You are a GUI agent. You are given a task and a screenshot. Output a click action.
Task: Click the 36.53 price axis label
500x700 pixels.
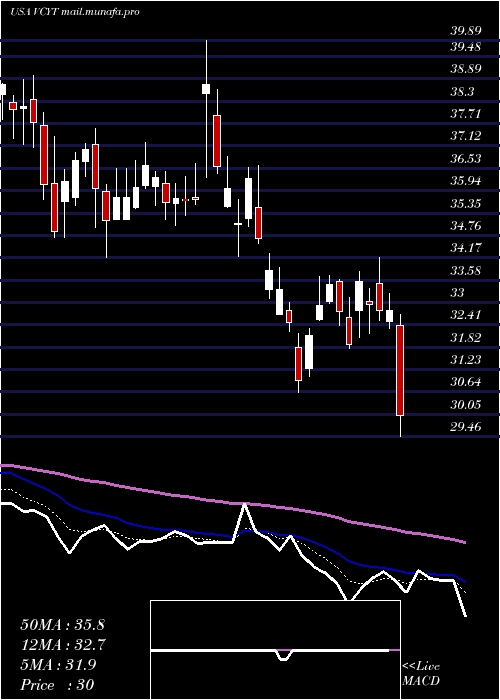click(465, 158)
